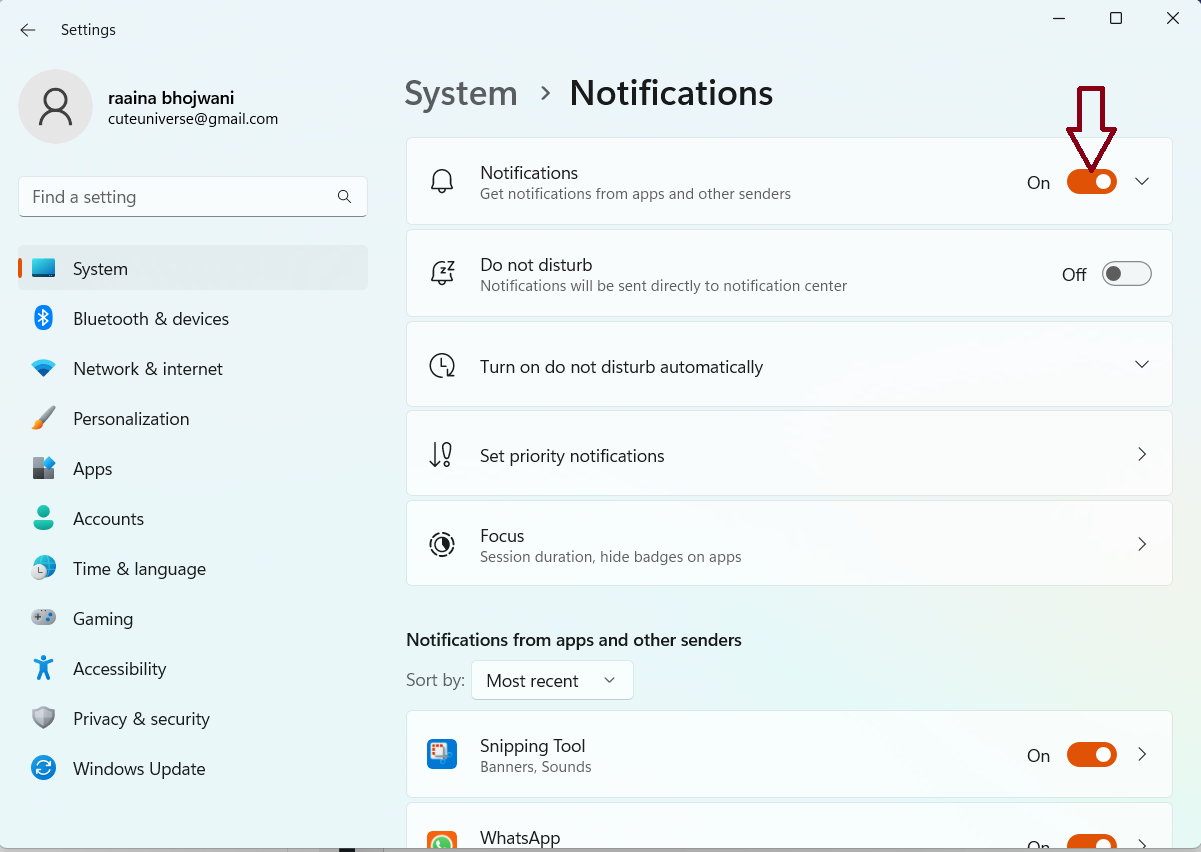Click the Bluetooth & devices icon
The width and height of the screenshot is (1201, 852).
point(43,318)
